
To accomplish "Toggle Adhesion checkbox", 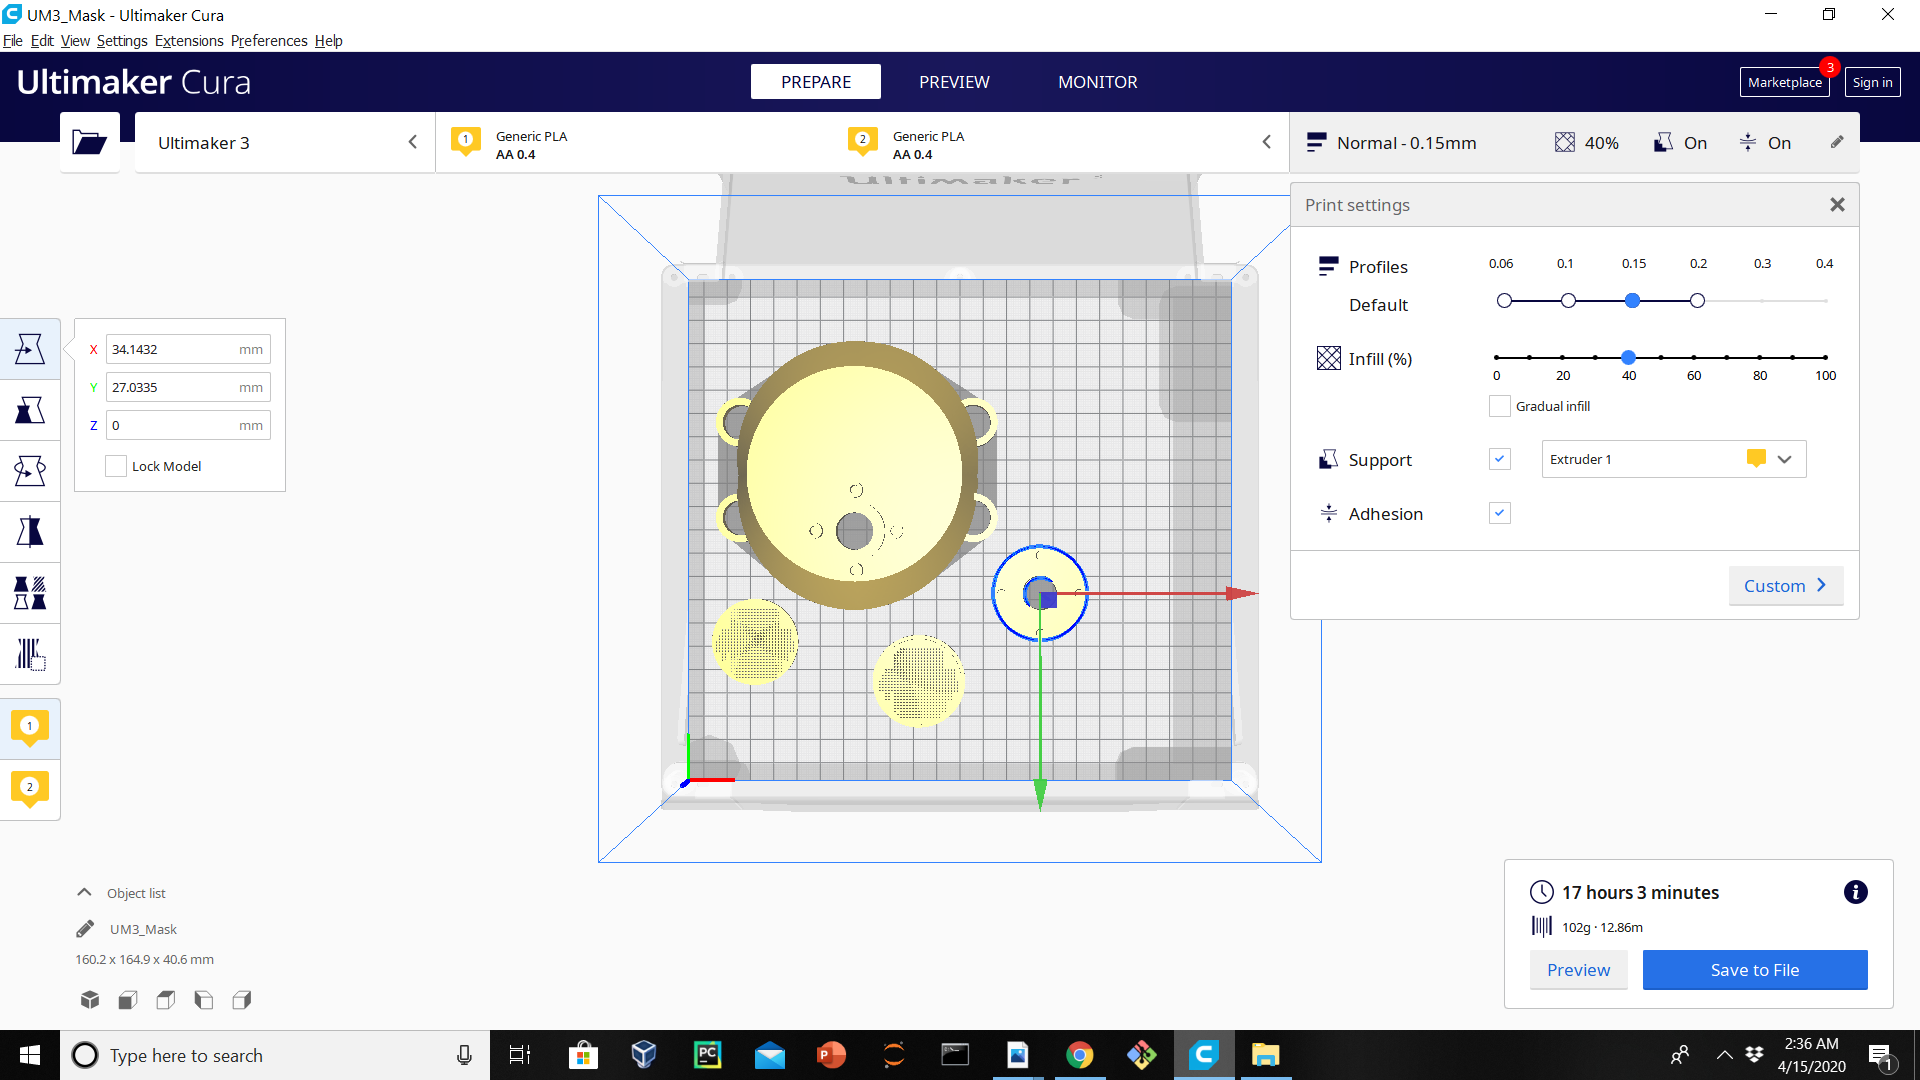I will click(x=1499, y=513).
